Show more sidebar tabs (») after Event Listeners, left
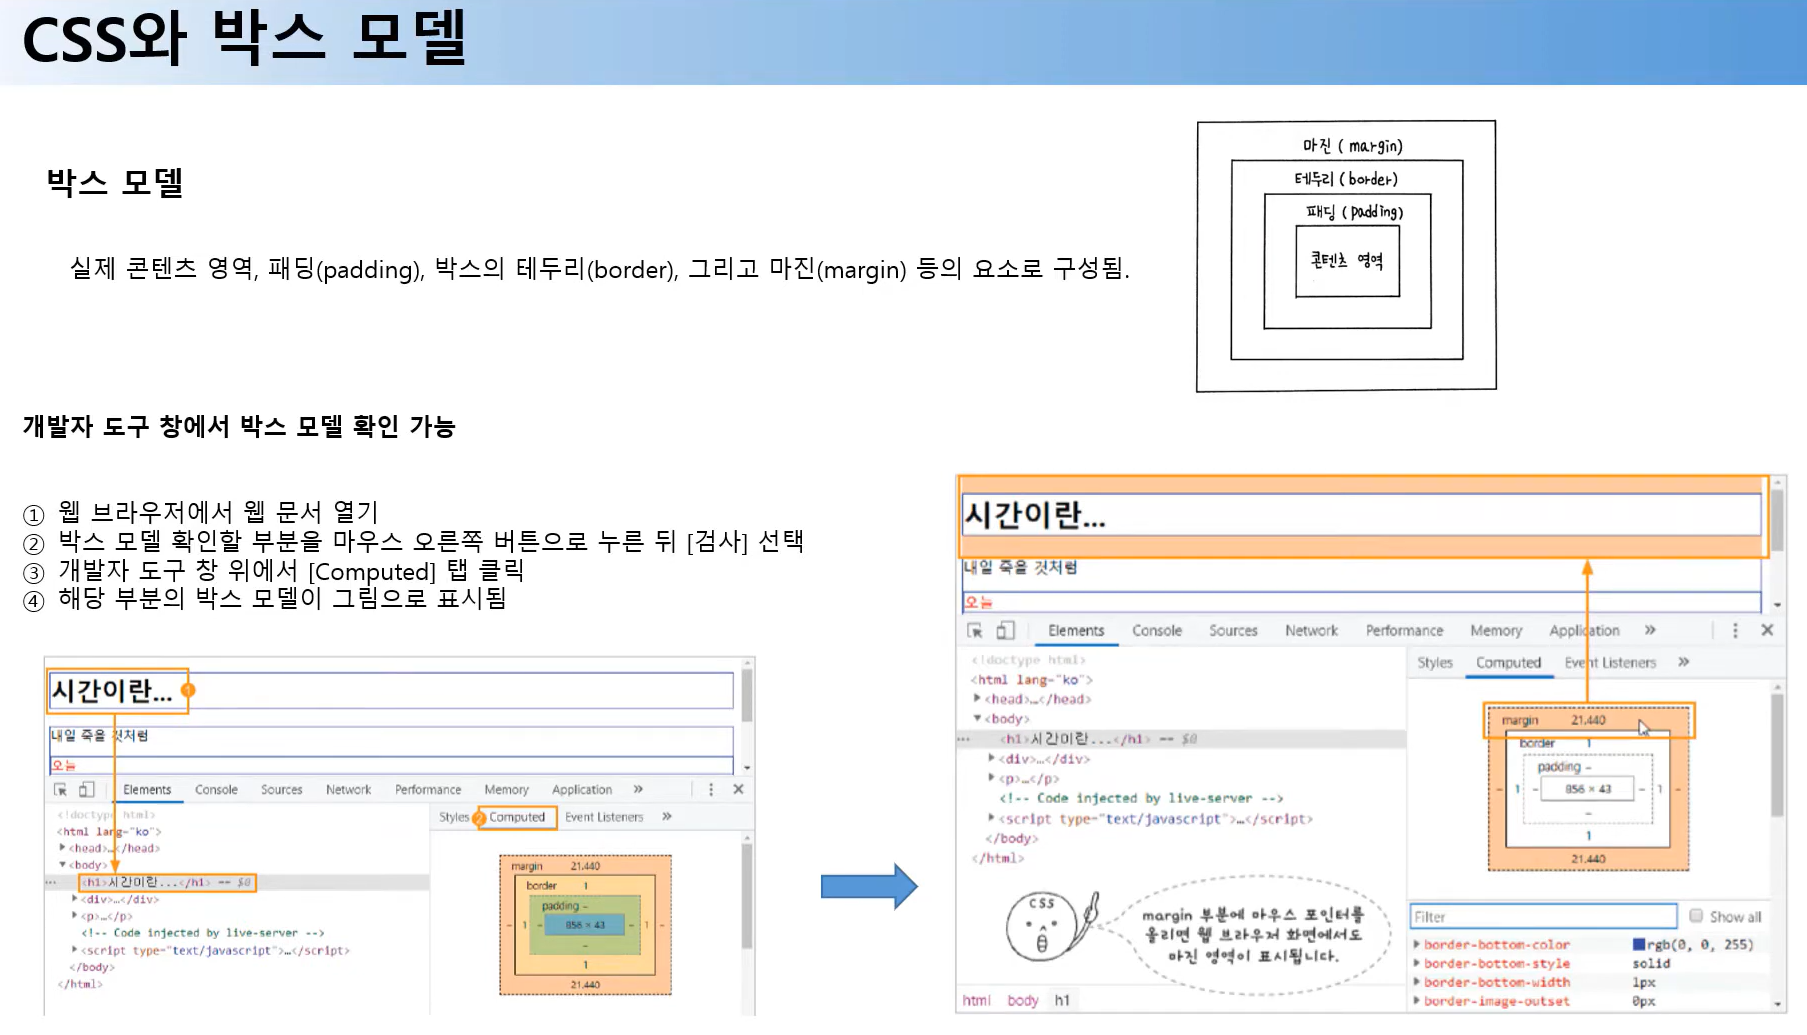Screen dimensions: 1807x1035 coord(667,817)
